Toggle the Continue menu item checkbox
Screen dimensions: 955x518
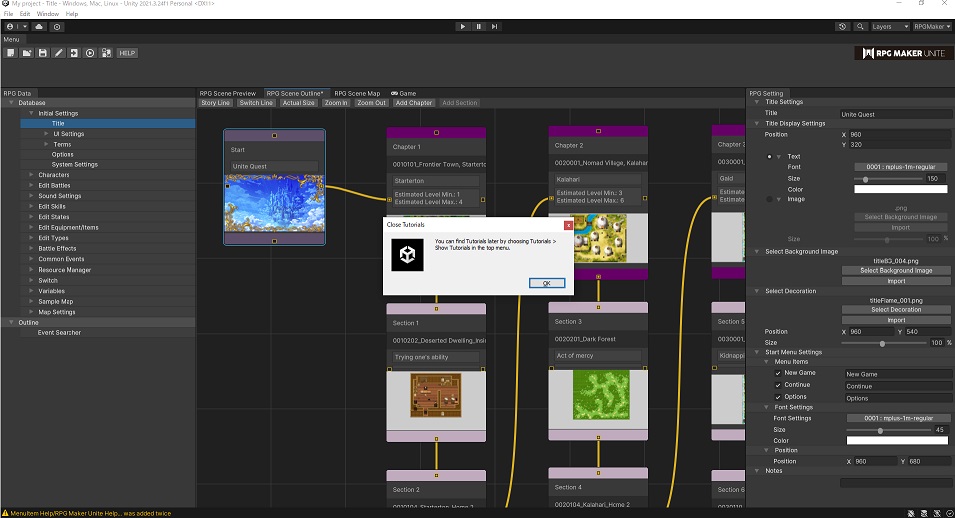778,385
